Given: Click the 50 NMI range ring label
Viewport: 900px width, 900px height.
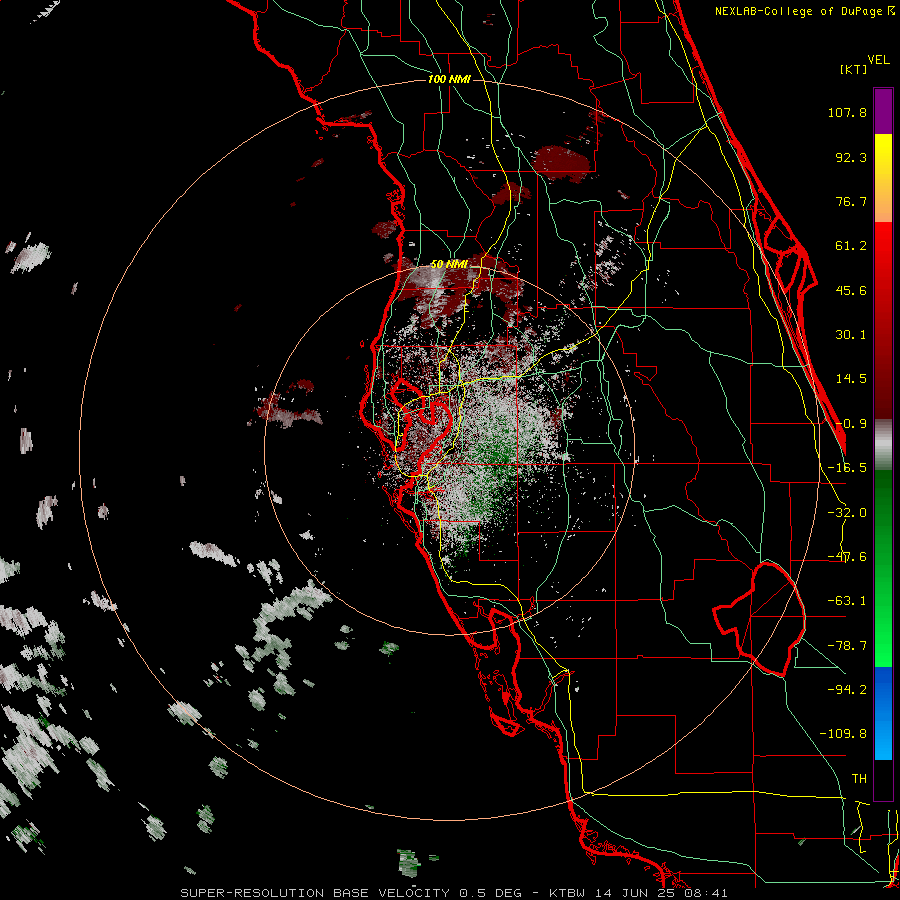Looking at the screenshot, I should tap(449, 265).
